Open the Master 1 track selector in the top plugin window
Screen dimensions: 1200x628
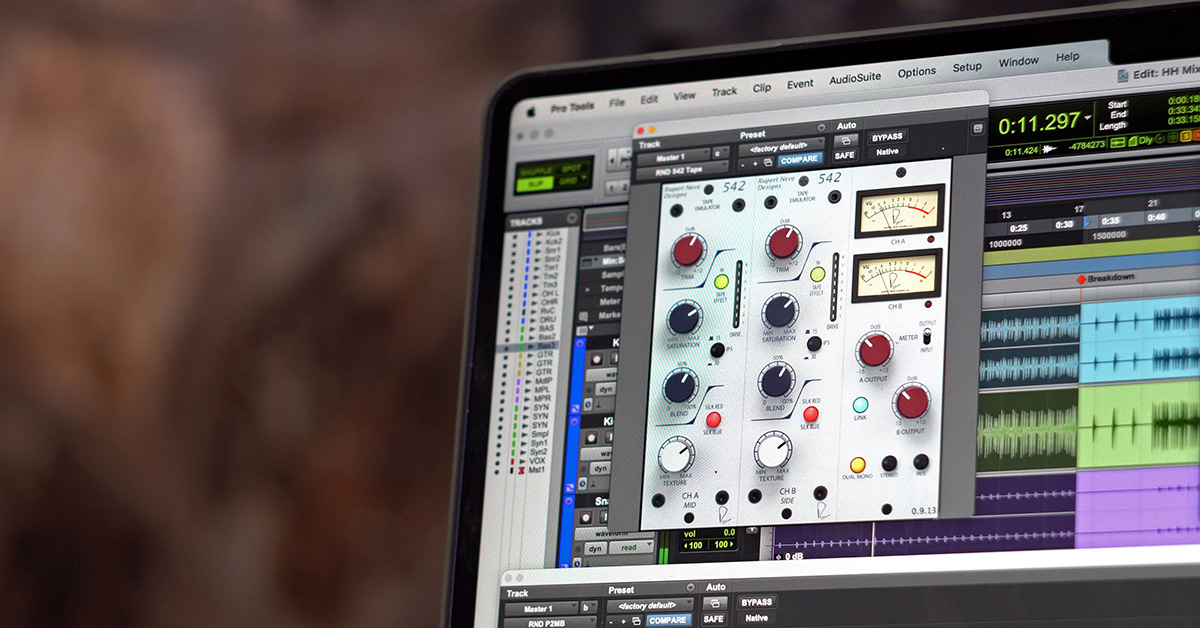coord(672,158)
